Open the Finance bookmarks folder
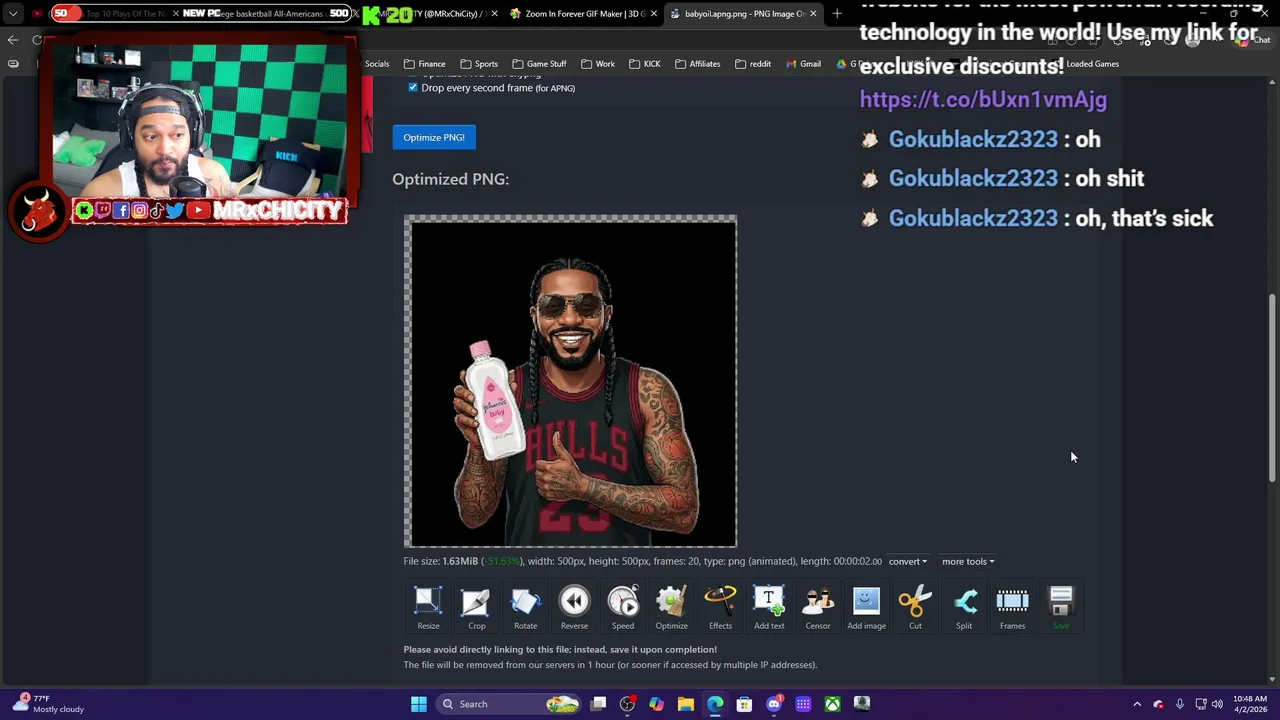Image resolution: width=1280 pixels, height=720 pixels. [x=425, y=64]
